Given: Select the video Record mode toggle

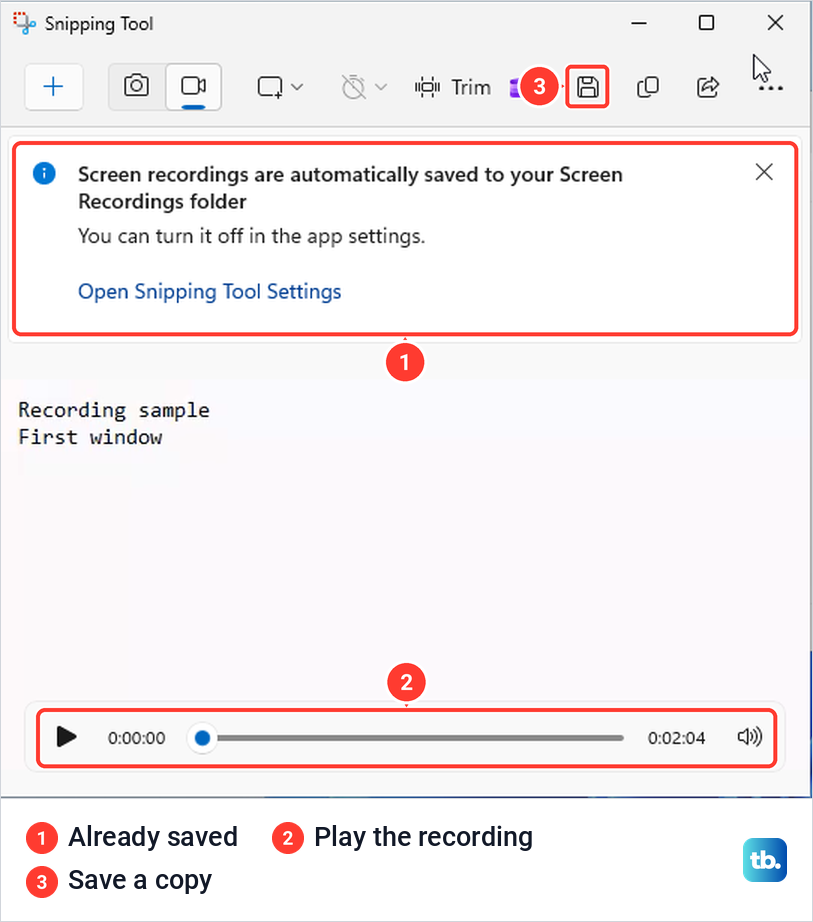Looking at the screenshot, I should point(193,87).
